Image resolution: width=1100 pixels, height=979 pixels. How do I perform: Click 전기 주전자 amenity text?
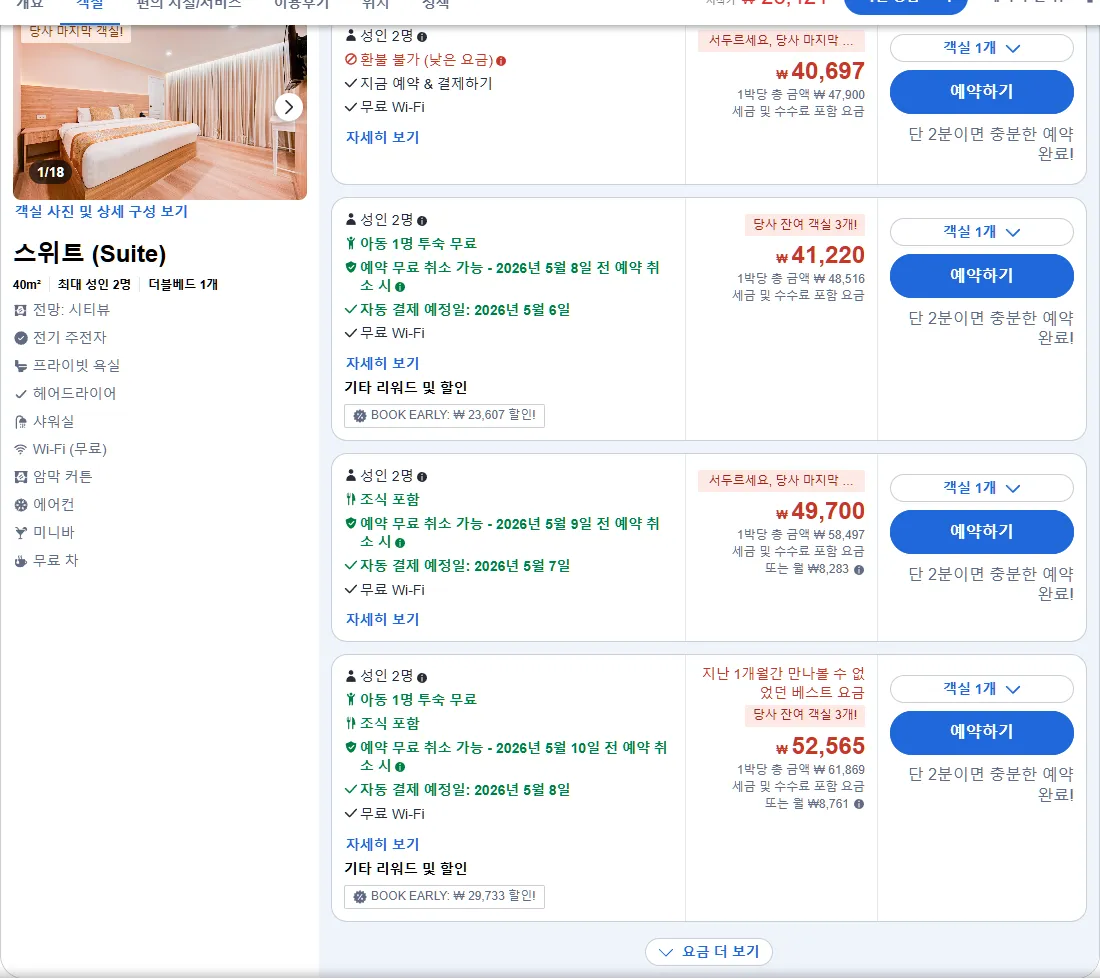[69, 338]
